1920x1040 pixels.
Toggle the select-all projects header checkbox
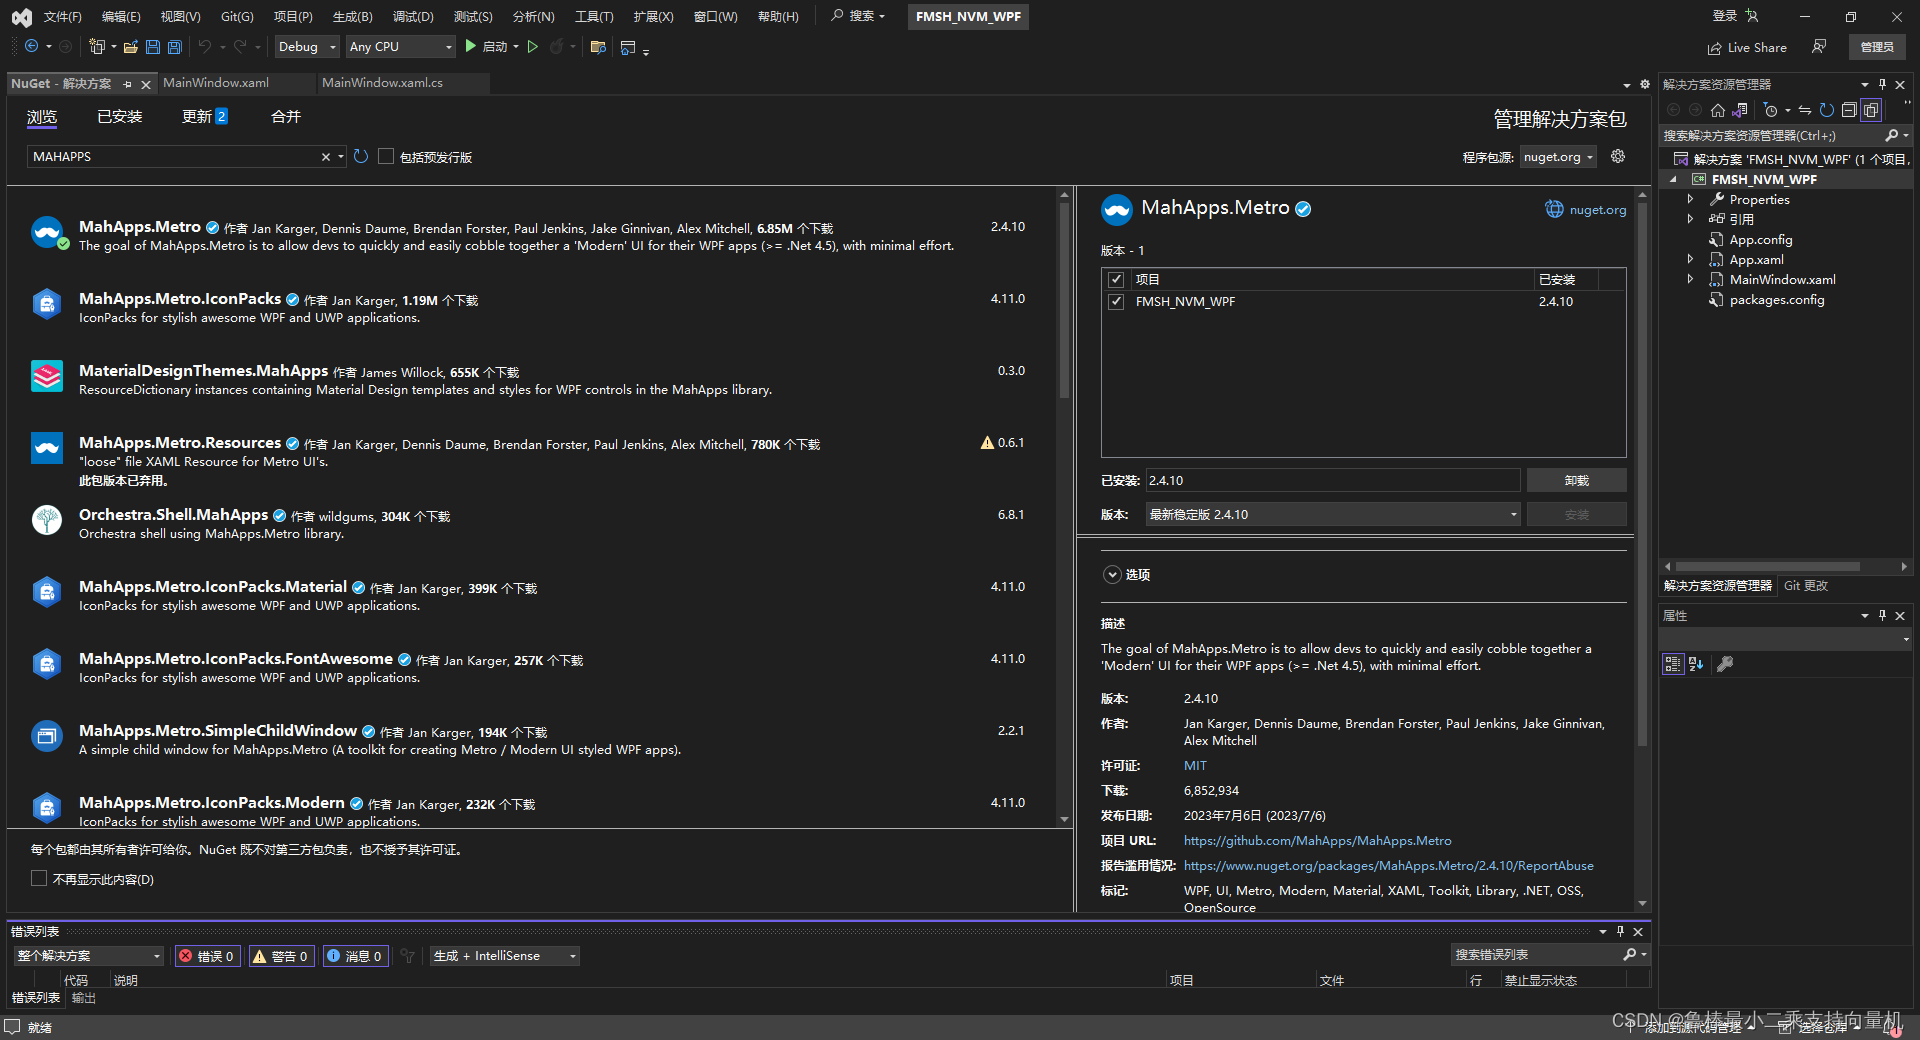click(x=1116, y=280)
